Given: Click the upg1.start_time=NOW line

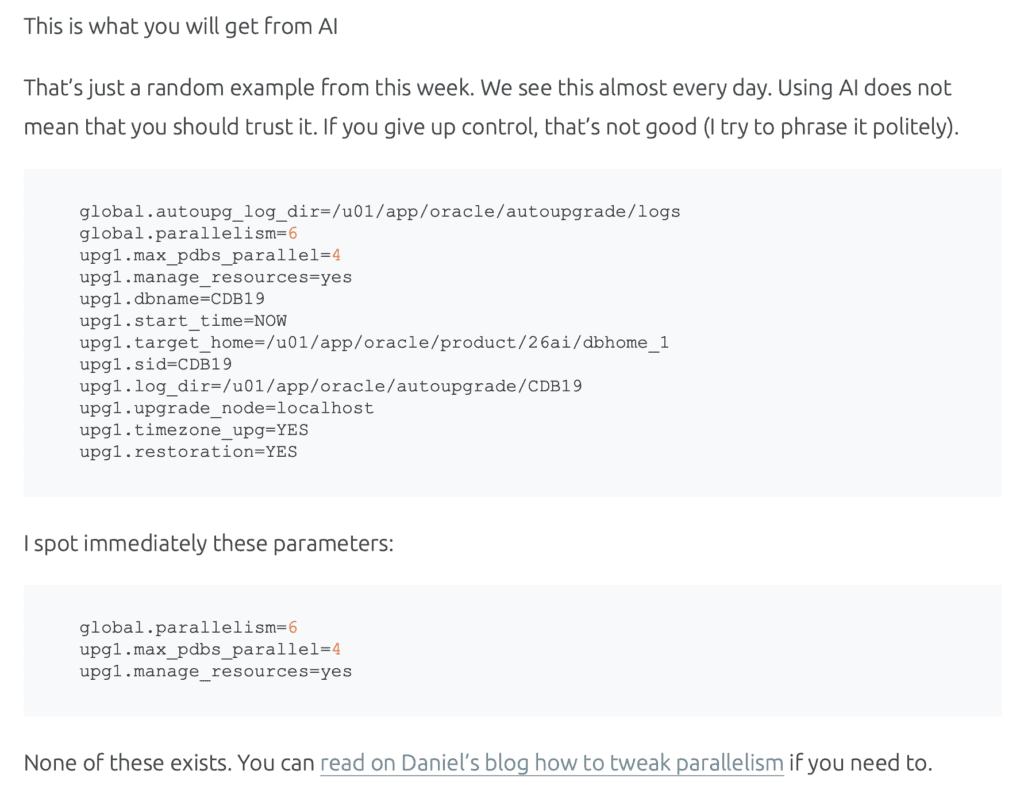Looking at the screenshot, I should tap(183, 321).
